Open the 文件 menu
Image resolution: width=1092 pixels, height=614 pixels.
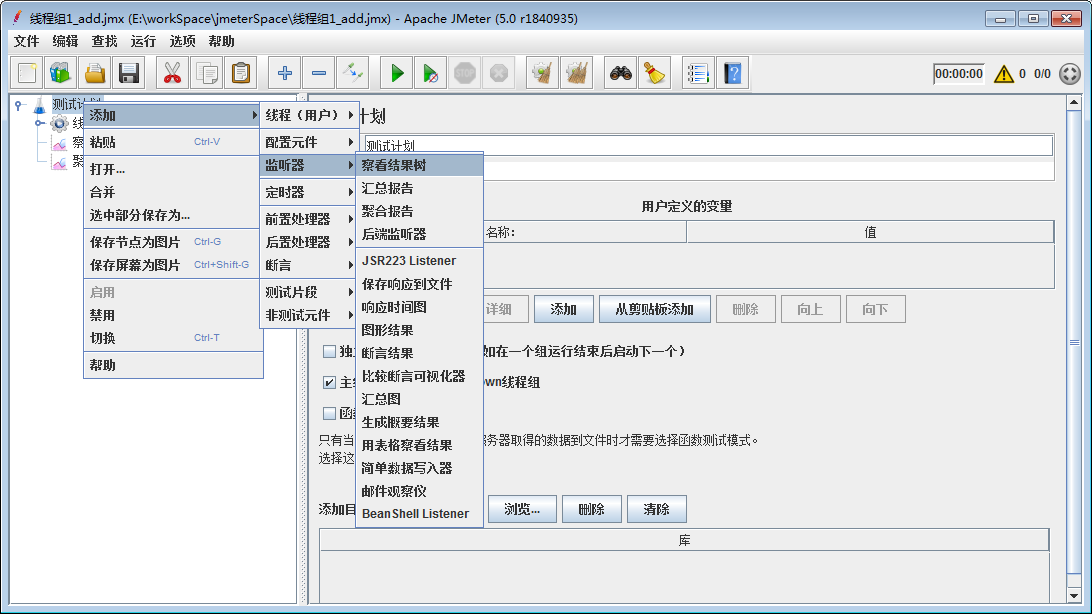coord(26,41)
